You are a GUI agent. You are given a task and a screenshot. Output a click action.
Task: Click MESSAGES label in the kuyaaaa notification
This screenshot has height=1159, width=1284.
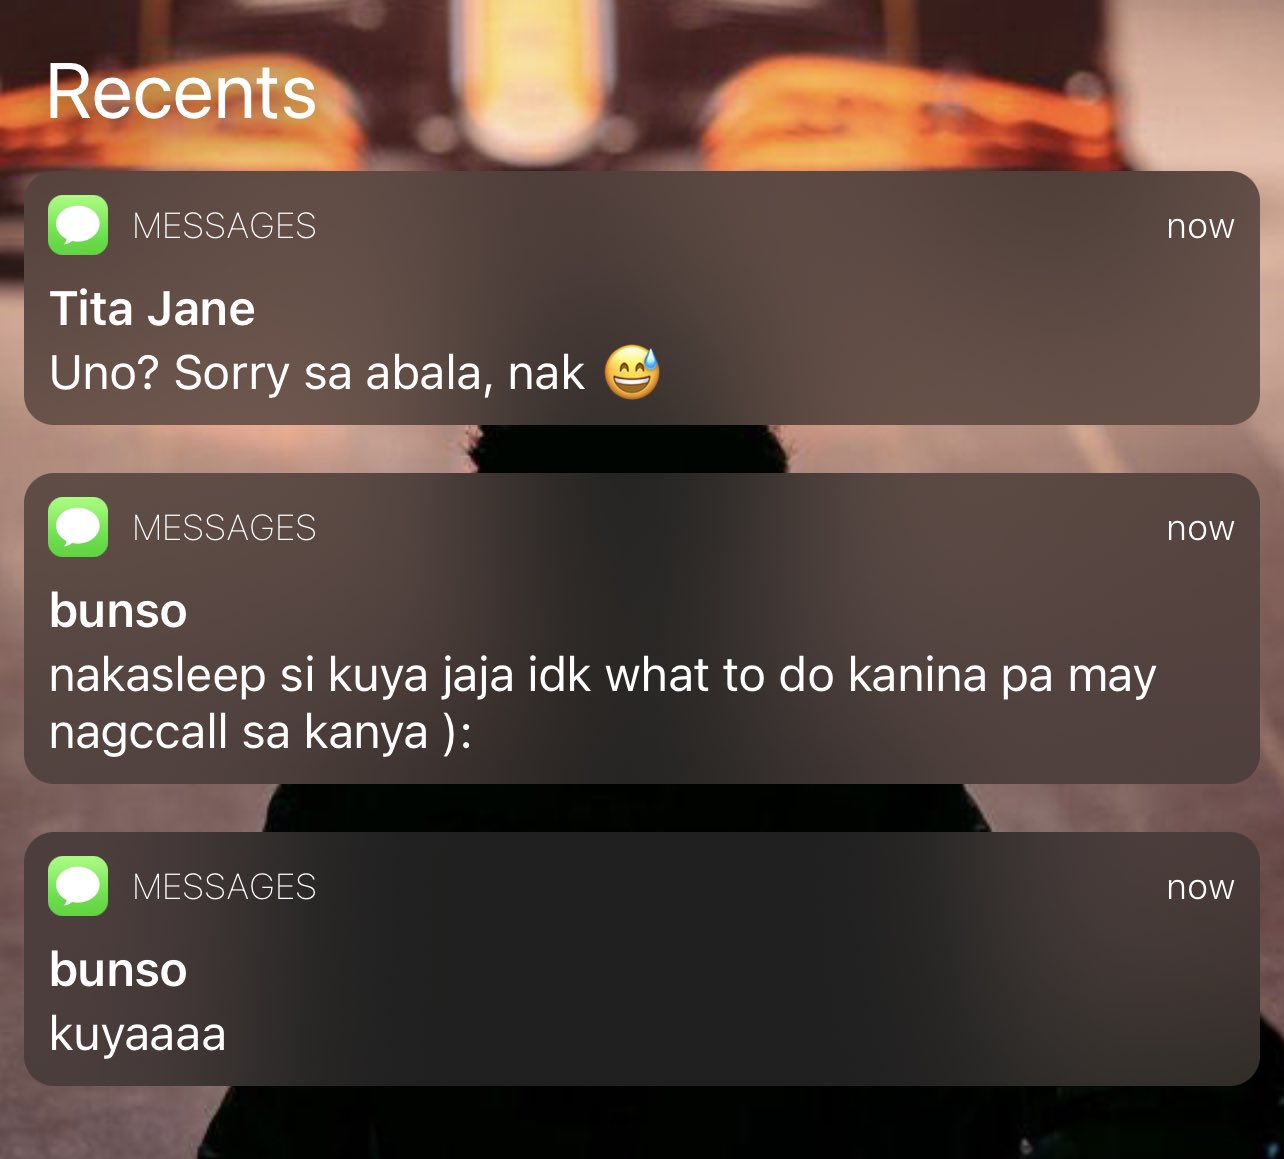pyautogui.click(x=224, y=887)
